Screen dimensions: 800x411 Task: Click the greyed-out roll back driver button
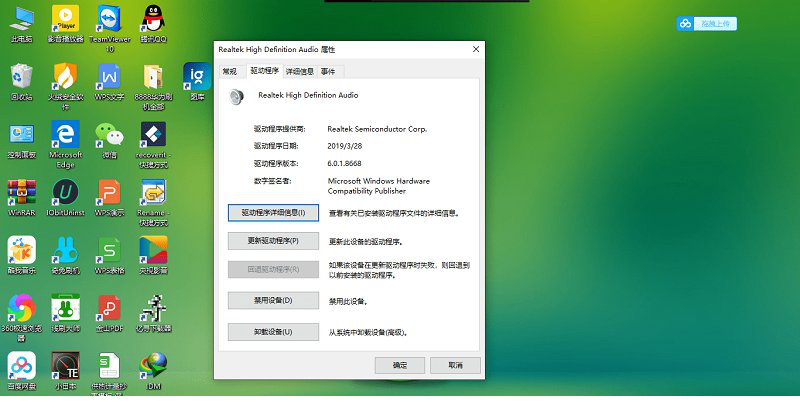273,269
